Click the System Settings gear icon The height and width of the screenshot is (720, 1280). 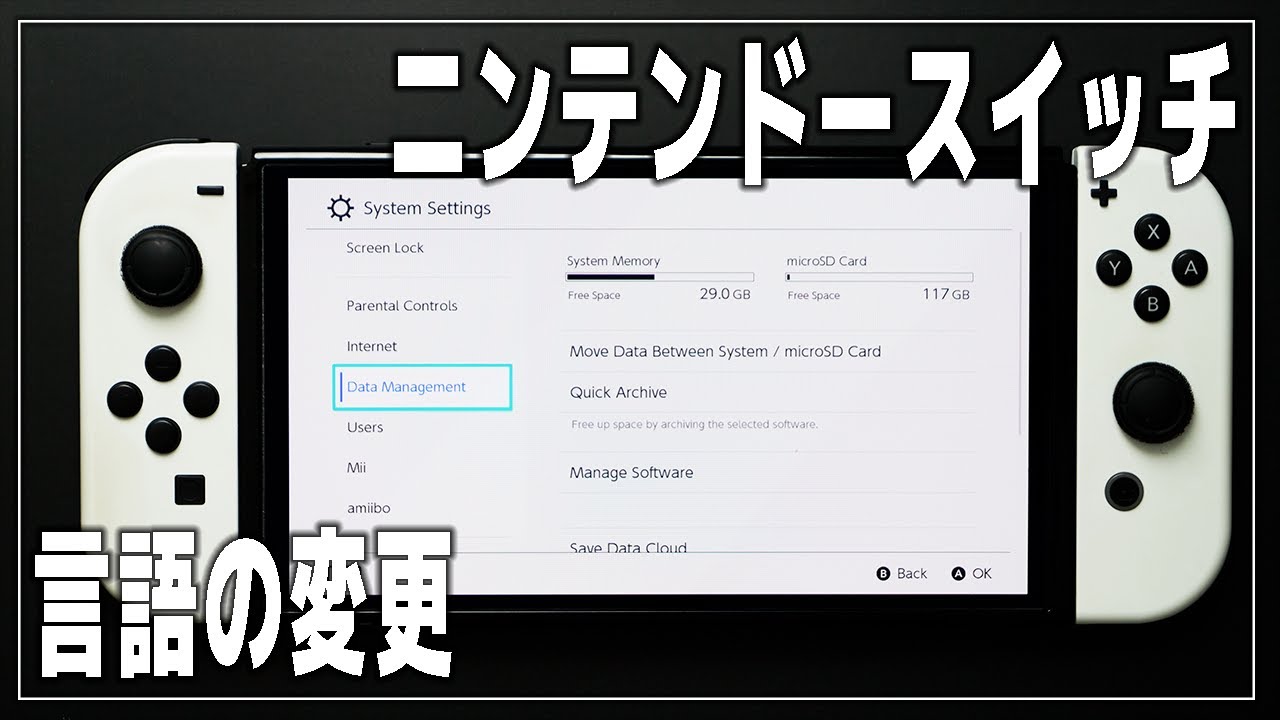[x=340, y=206]
